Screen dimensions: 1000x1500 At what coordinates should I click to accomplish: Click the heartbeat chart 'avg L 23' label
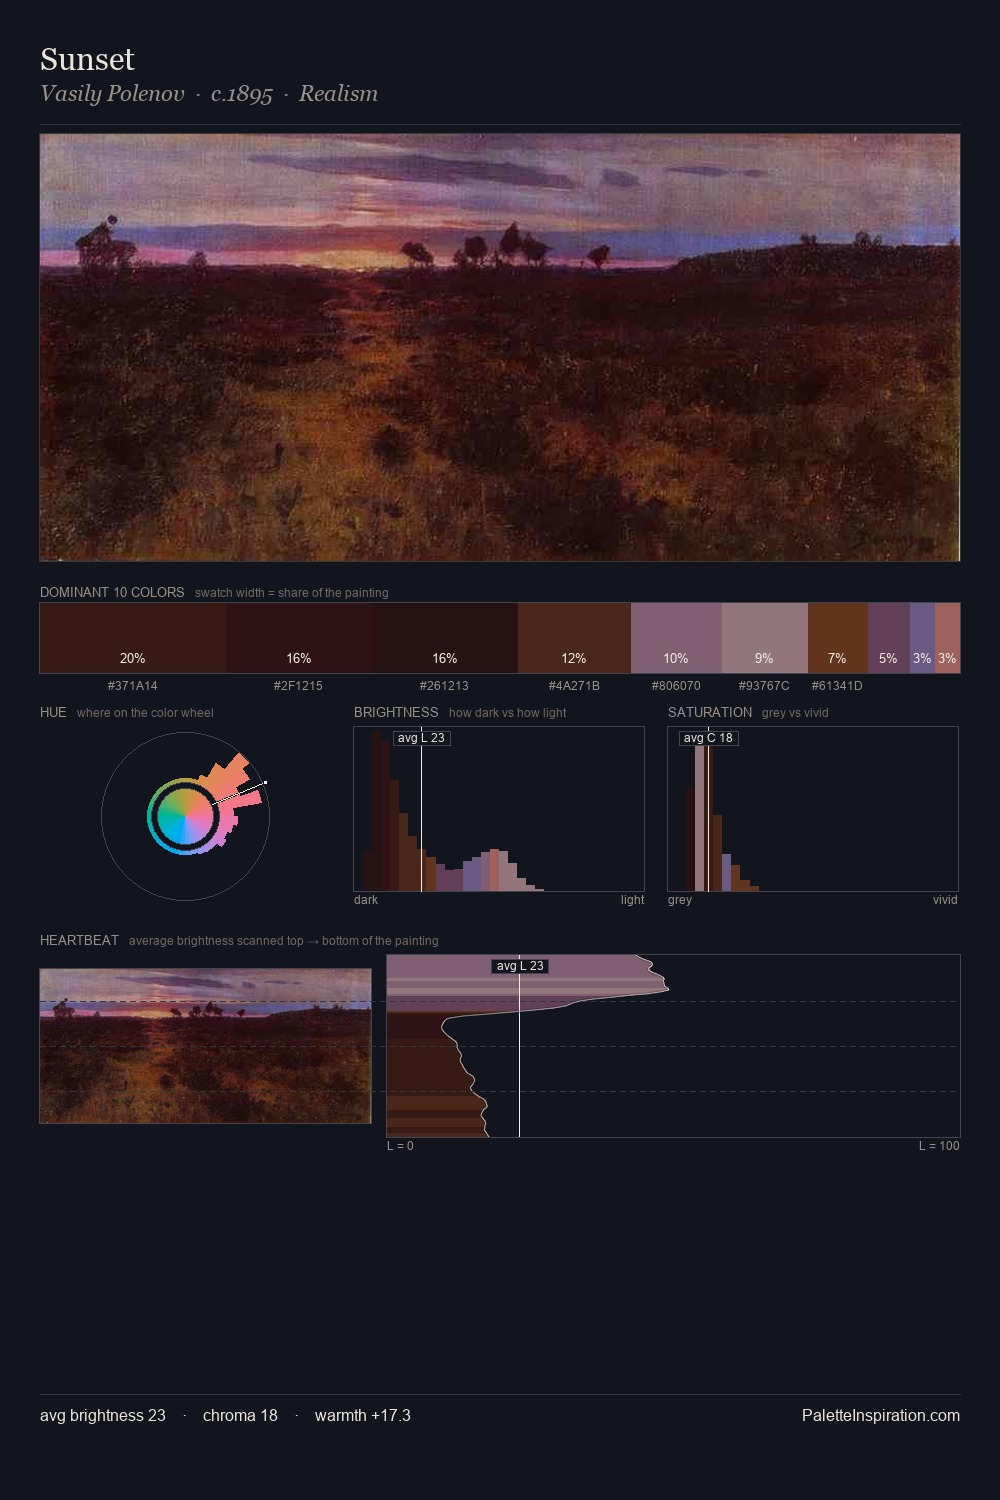(x=520, y=966)
